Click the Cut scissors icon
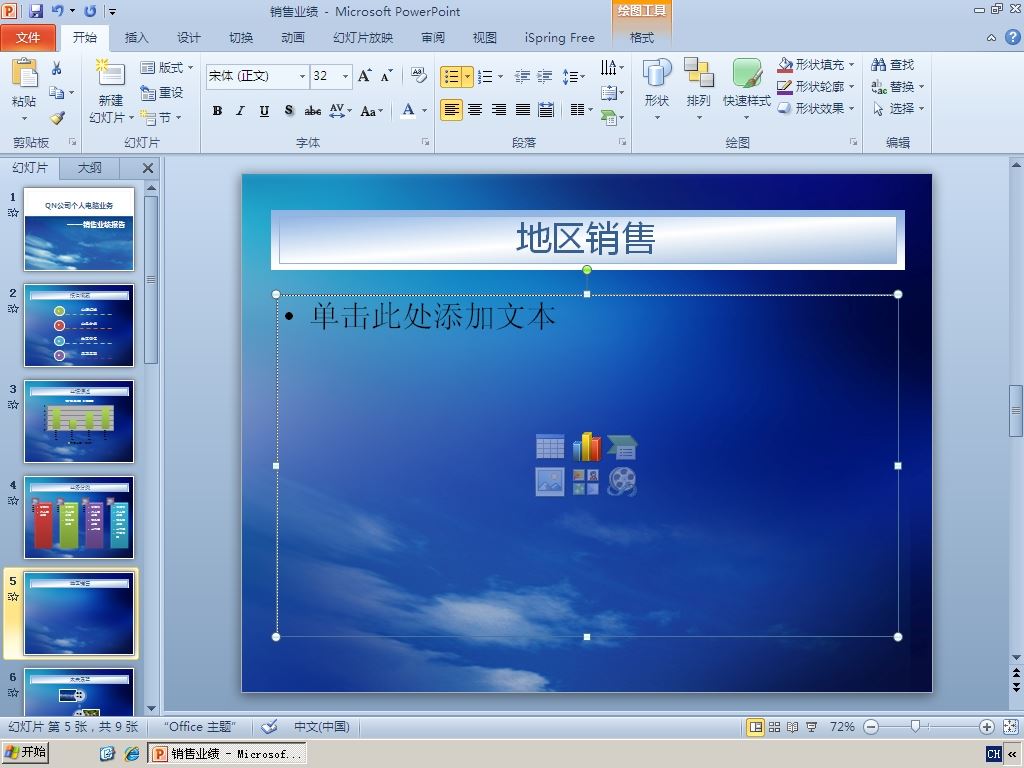 coord(57,68)
